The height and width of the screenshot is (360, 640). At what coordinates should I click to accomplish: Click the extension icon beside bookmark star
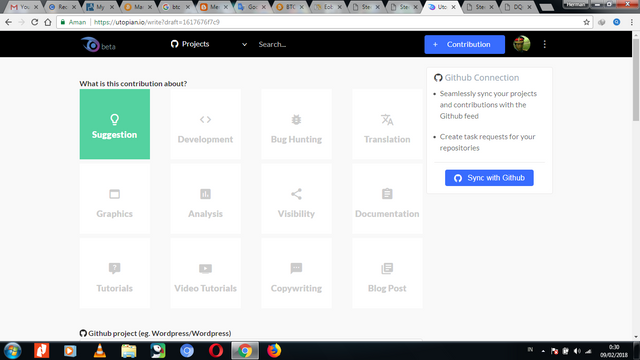tap(602, 22)
